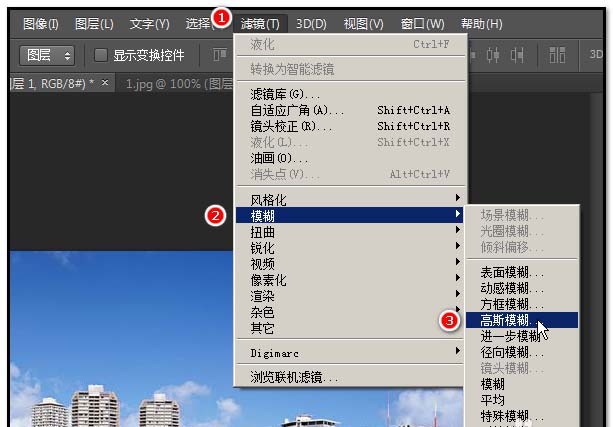Viewport: 613px width, 427px height.
Task: Close the 层 1, RGB/8# document tab
Action: click(x=105, y=83)
